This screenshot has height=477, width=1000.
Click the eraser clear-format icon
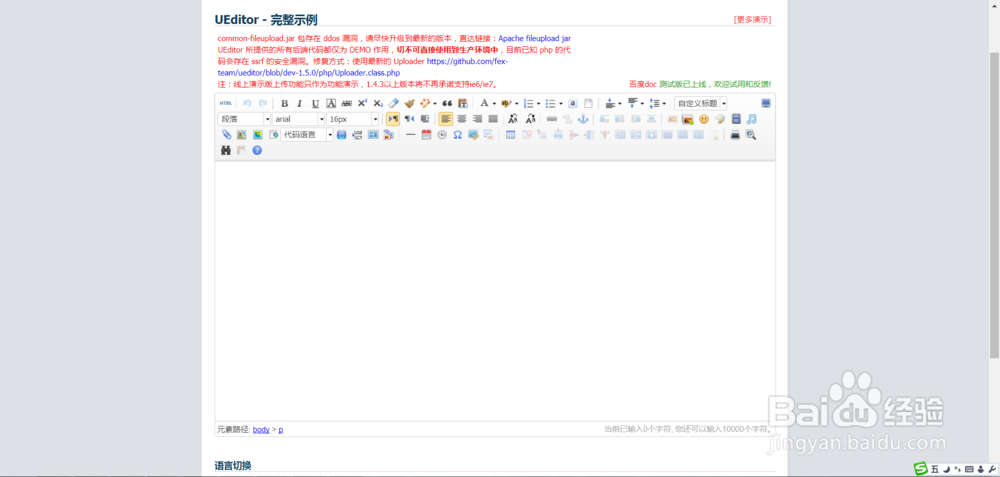click(x=393, y=103)
